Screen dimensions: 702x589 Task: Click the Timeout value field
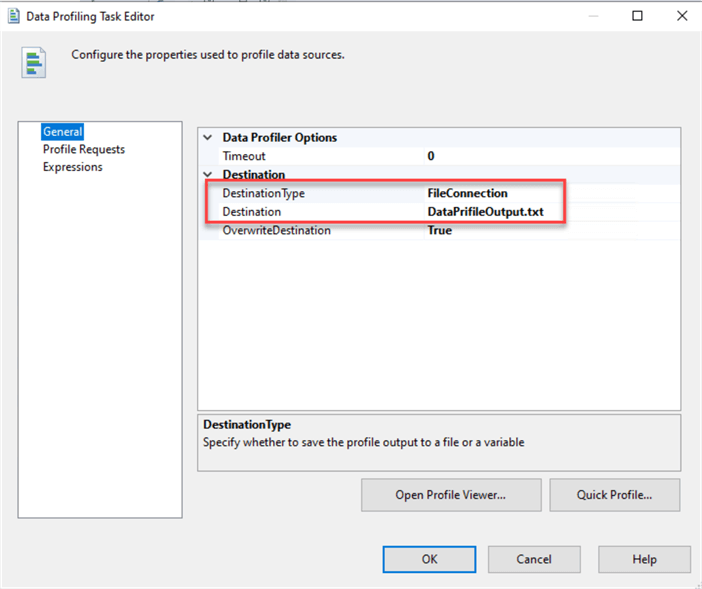[x=432, y=156]
